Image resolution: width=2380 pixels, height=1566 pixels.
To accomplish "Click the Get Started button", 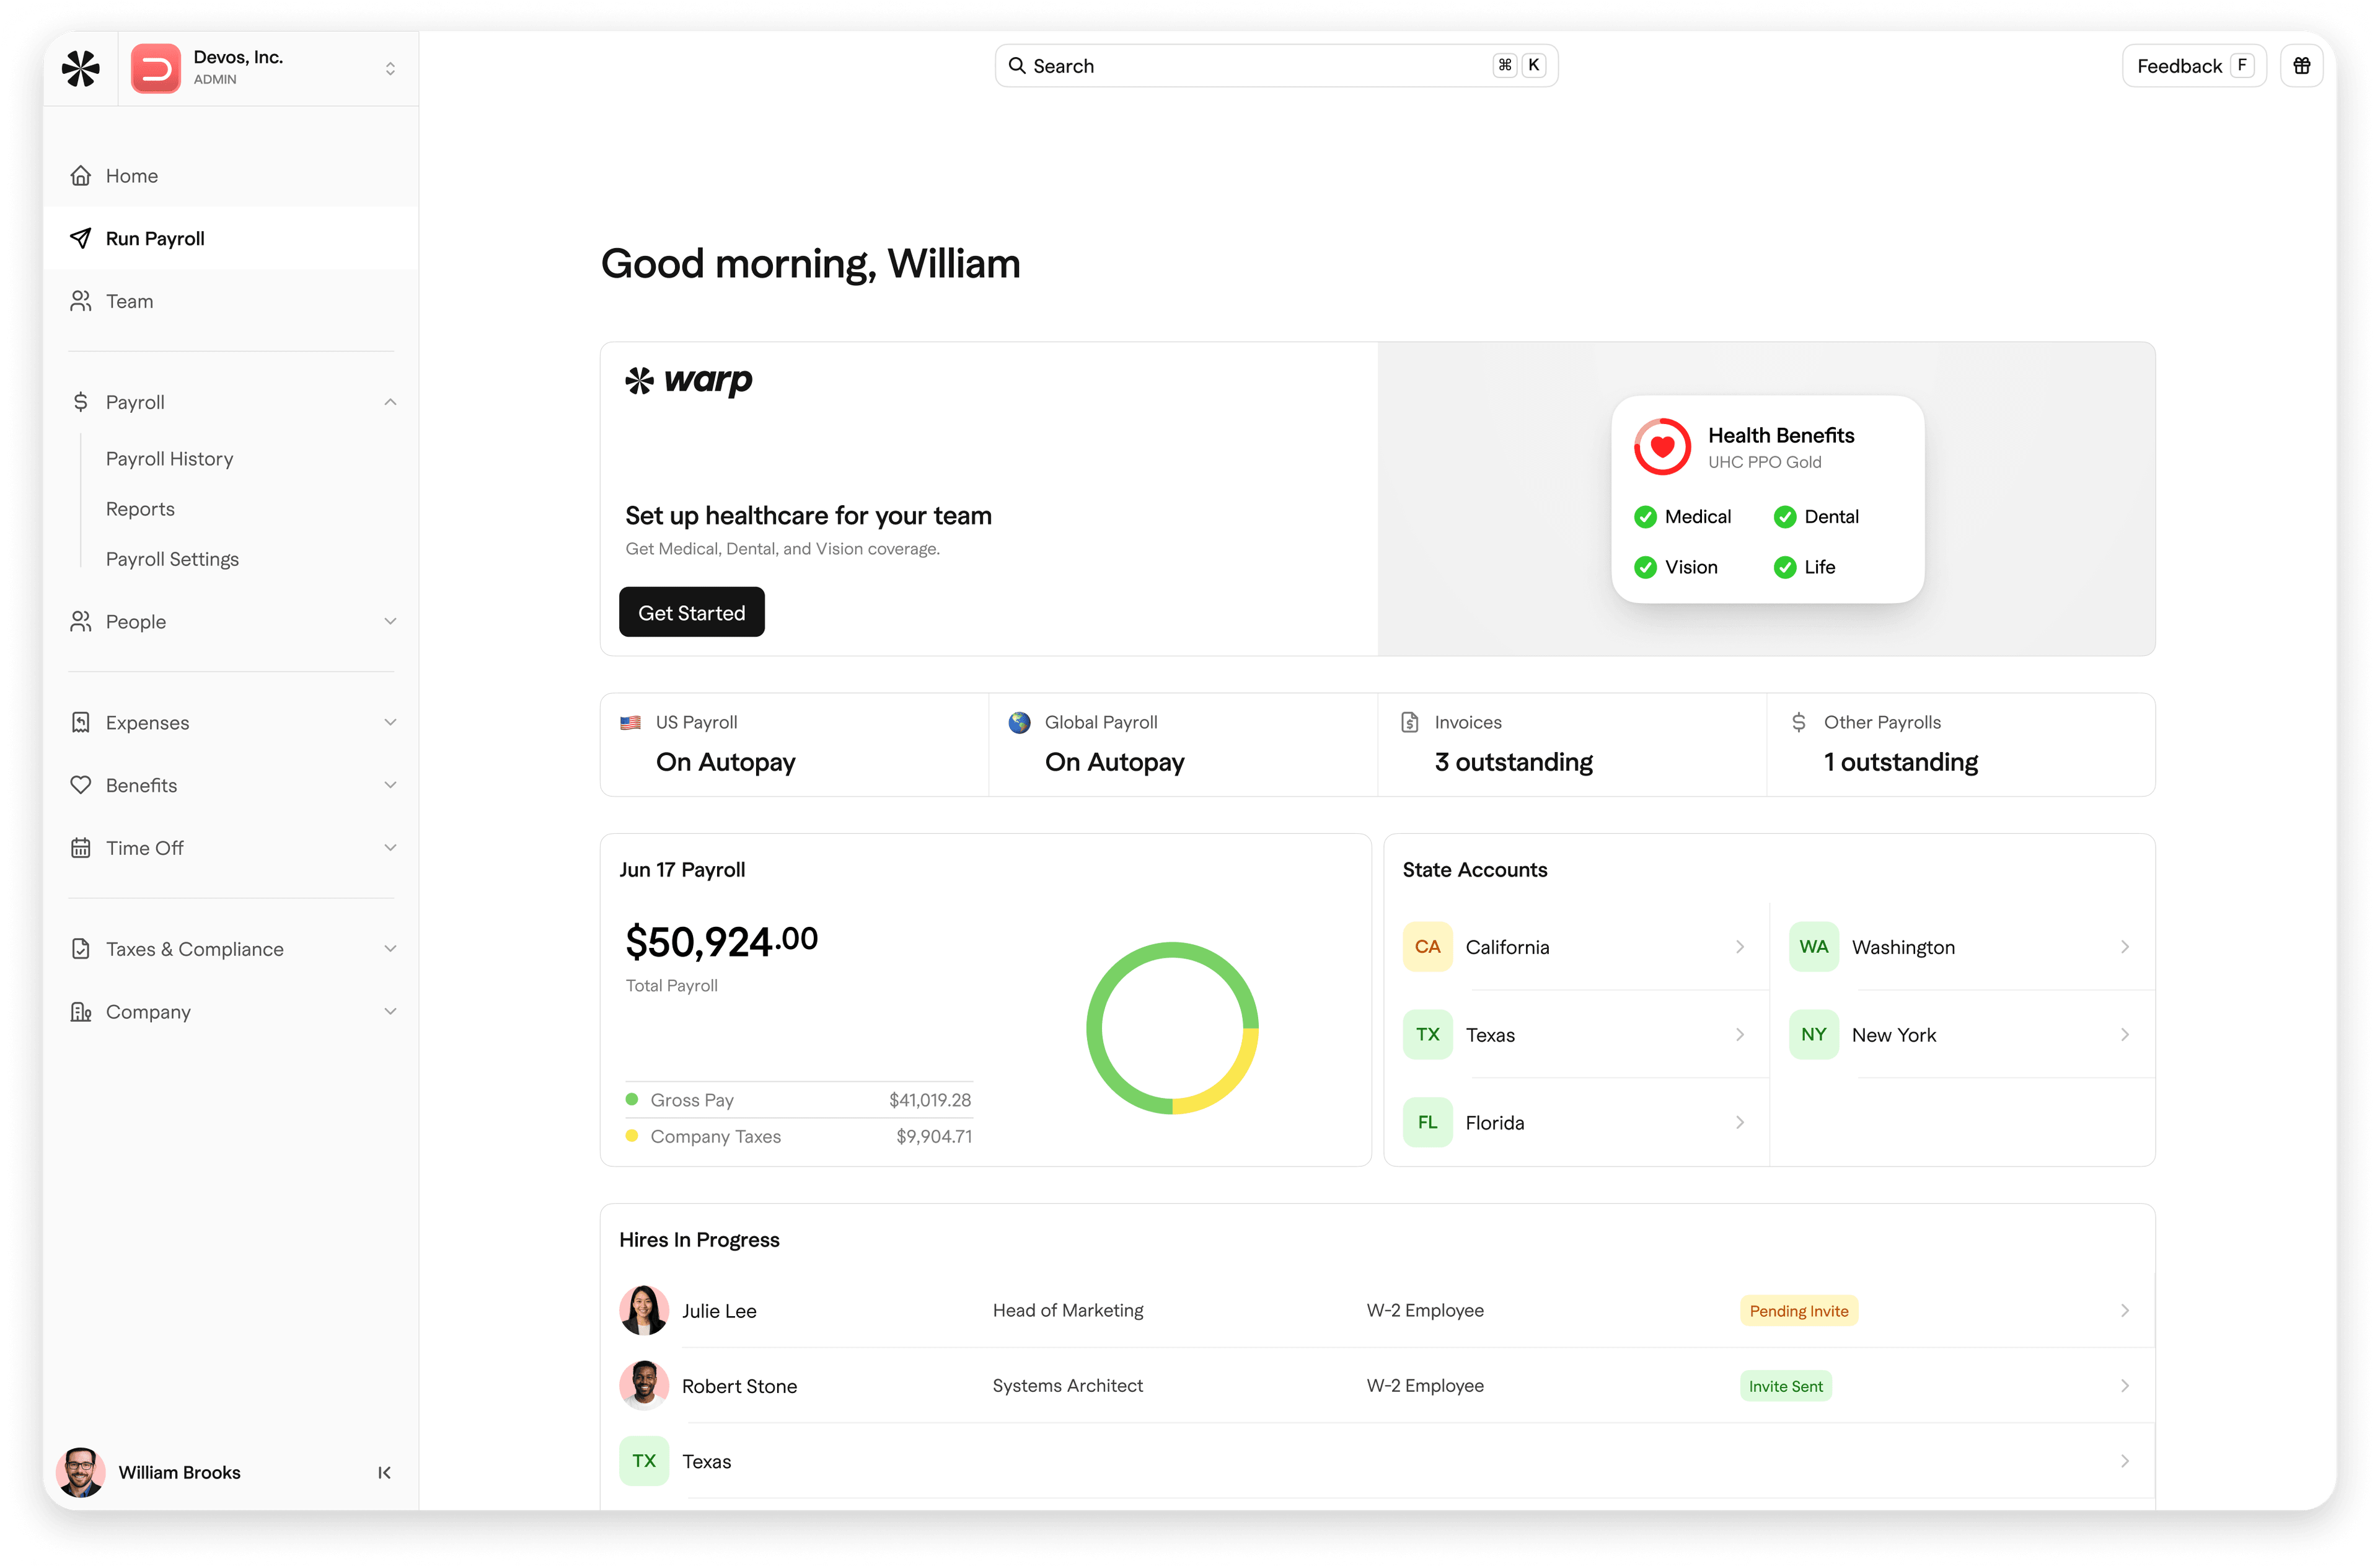I will coord(691,611).
